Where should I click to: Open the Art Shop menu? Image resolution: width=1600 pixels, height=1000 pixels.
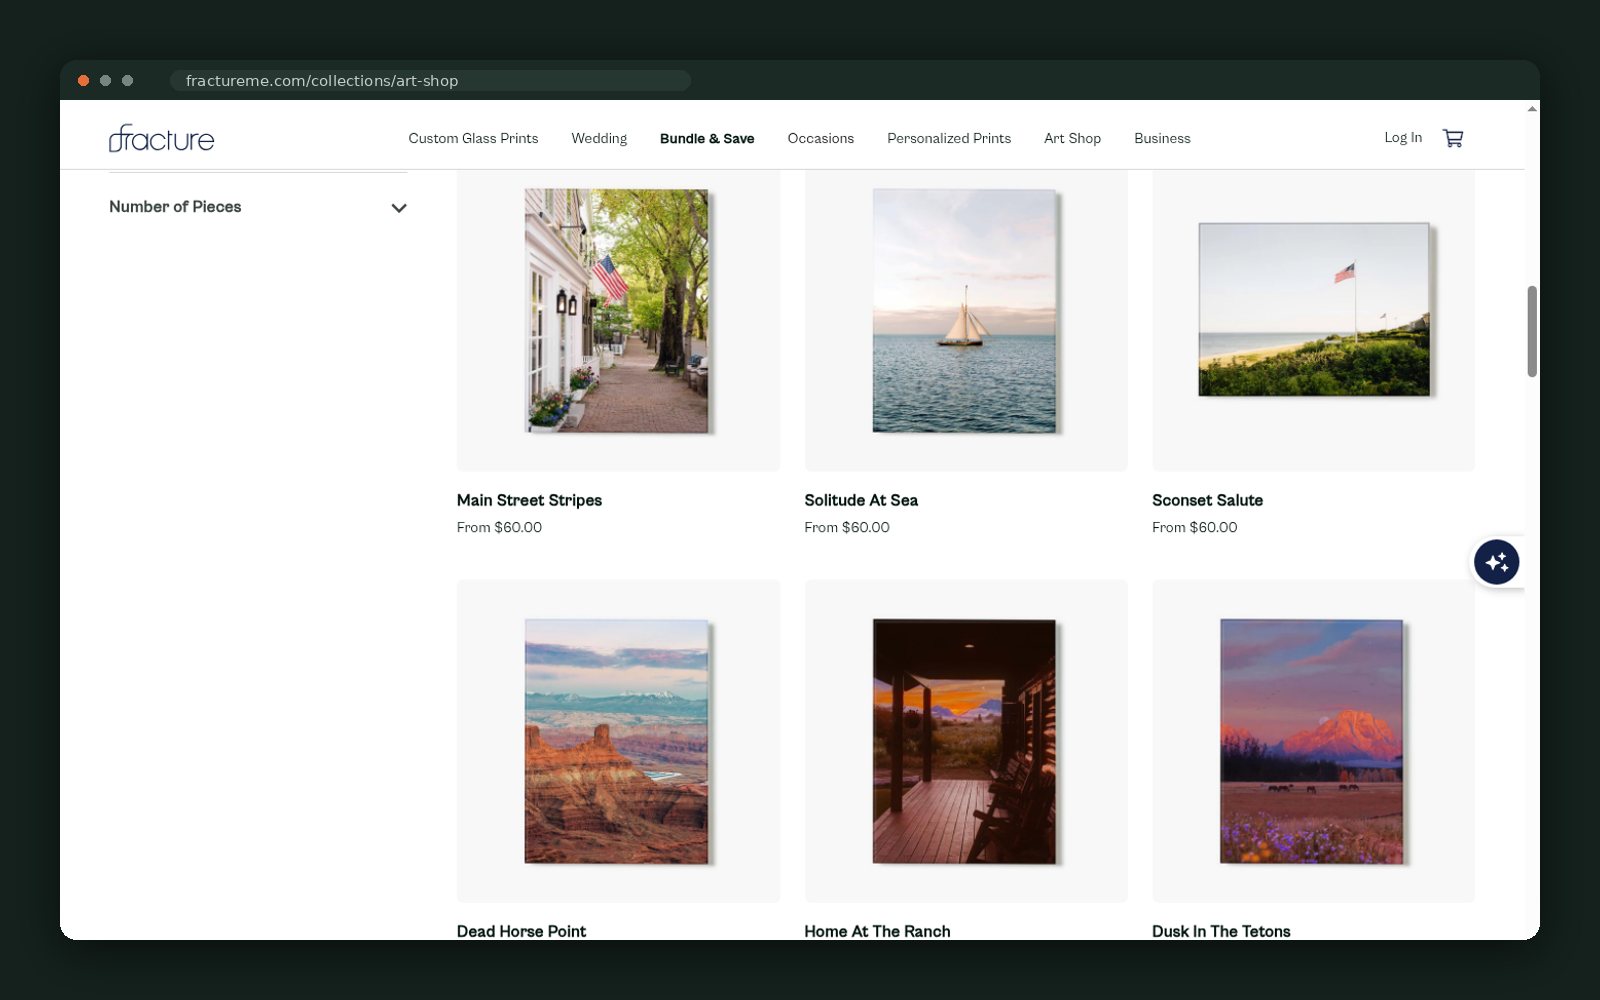[x=1072, y=138]
